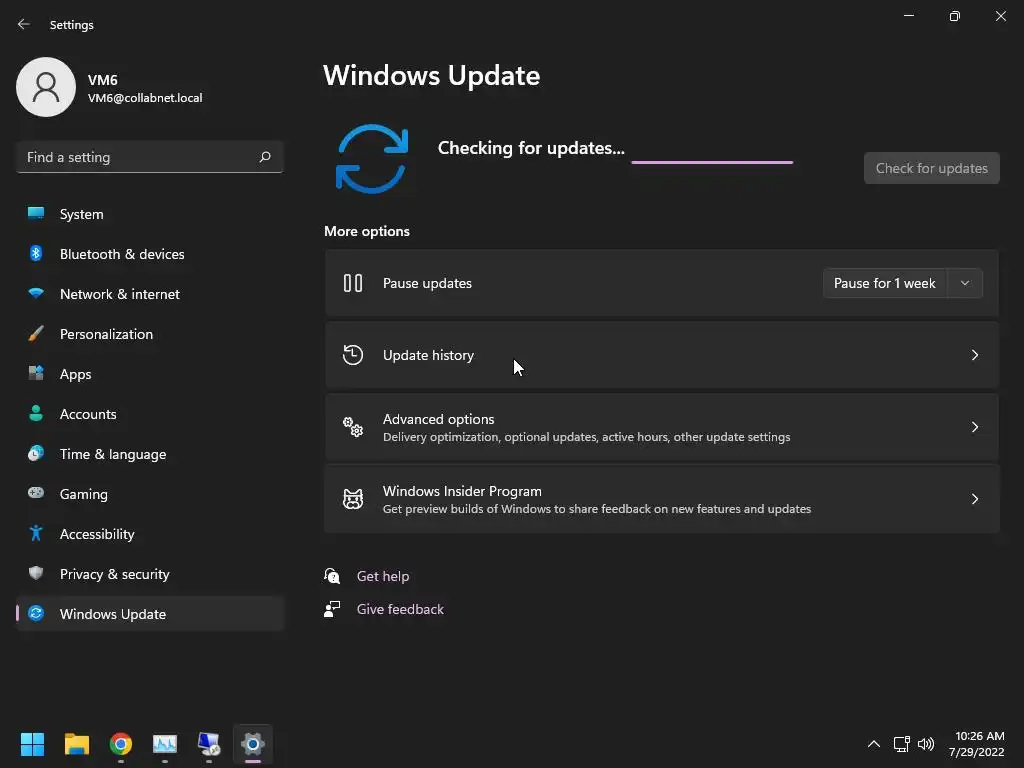1024x768 pixels.
Task: Click the VM6@collabnet.local account email
Action: click(145, 98)
